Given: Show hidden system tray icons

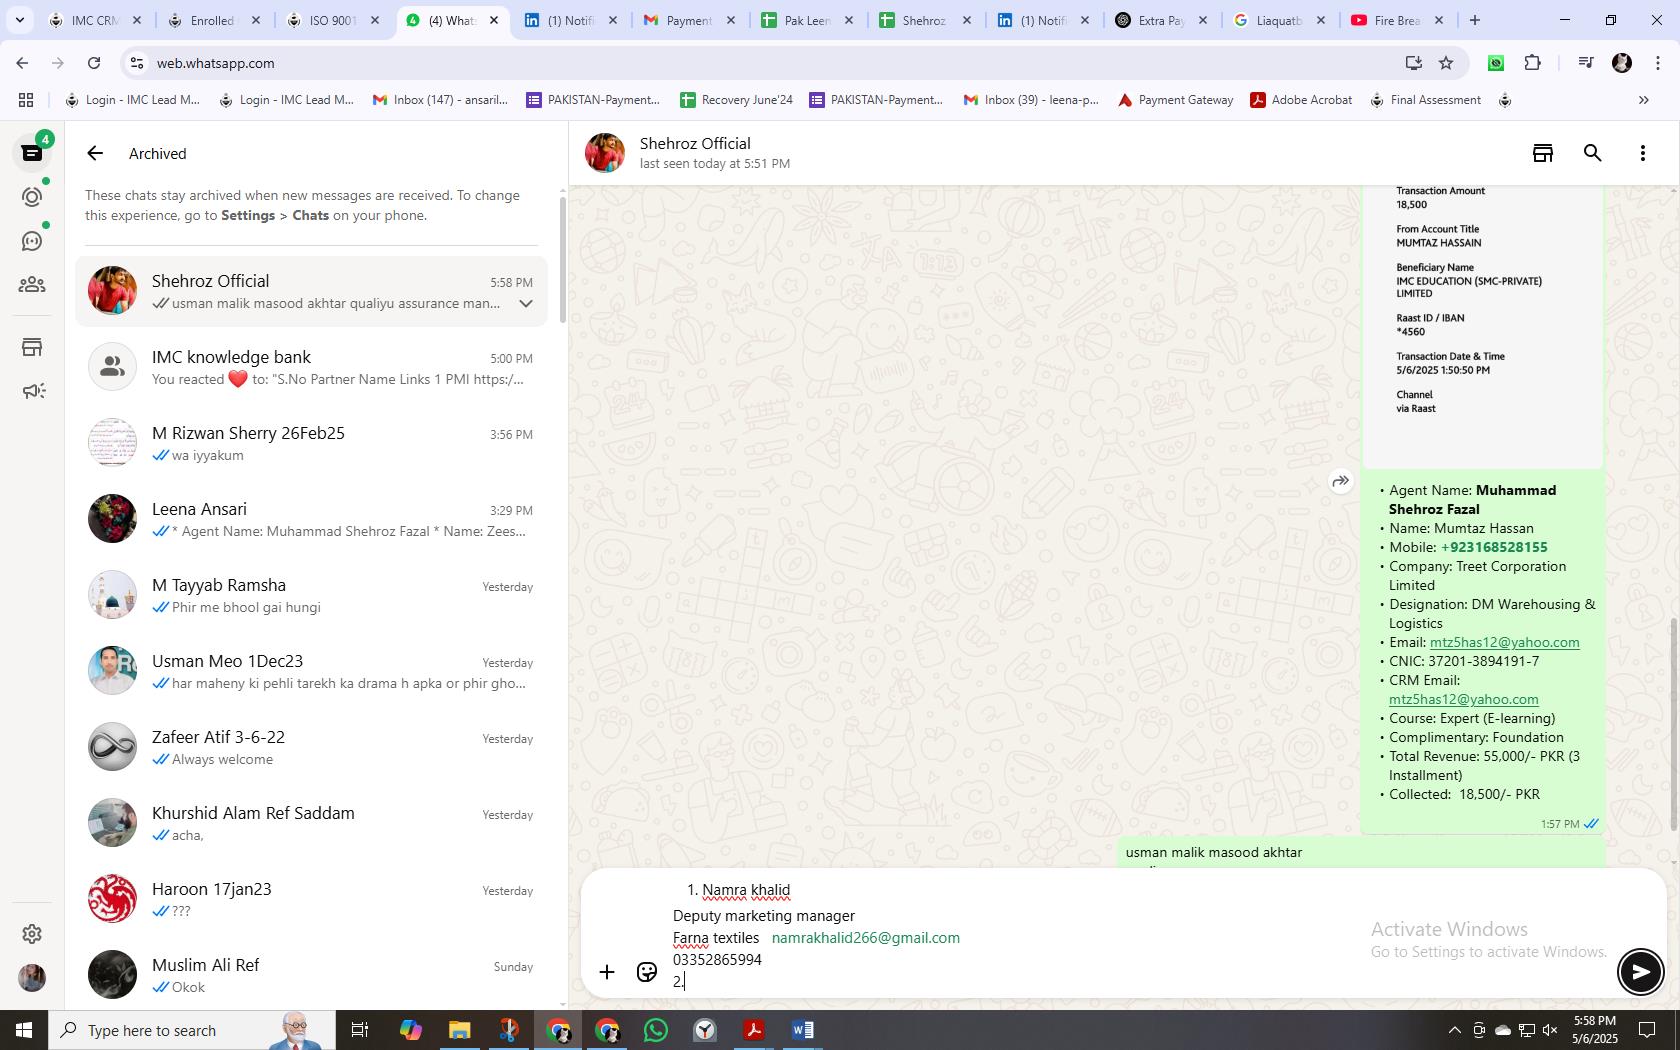Looking at the screenshot, I should coord(1454,1030).
